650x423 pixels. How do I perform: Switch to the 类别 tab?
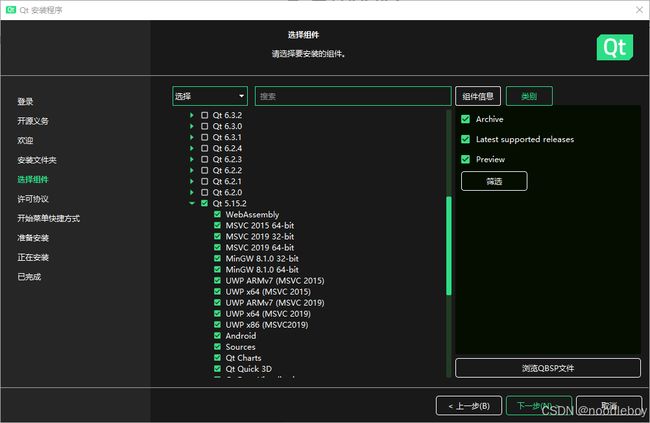click(x=529, y=96)
